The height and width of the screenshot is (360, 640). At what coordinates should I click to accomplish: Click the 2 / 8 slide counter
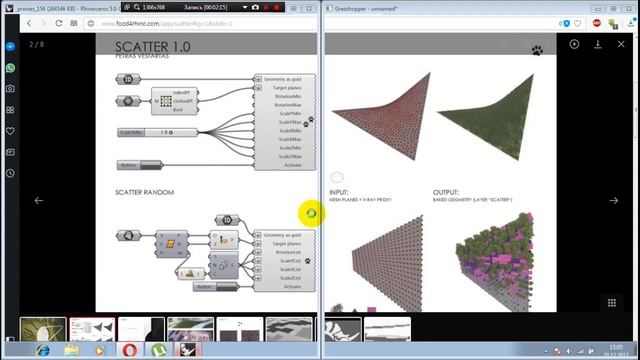pyautogui.click(x=37, y=44)
